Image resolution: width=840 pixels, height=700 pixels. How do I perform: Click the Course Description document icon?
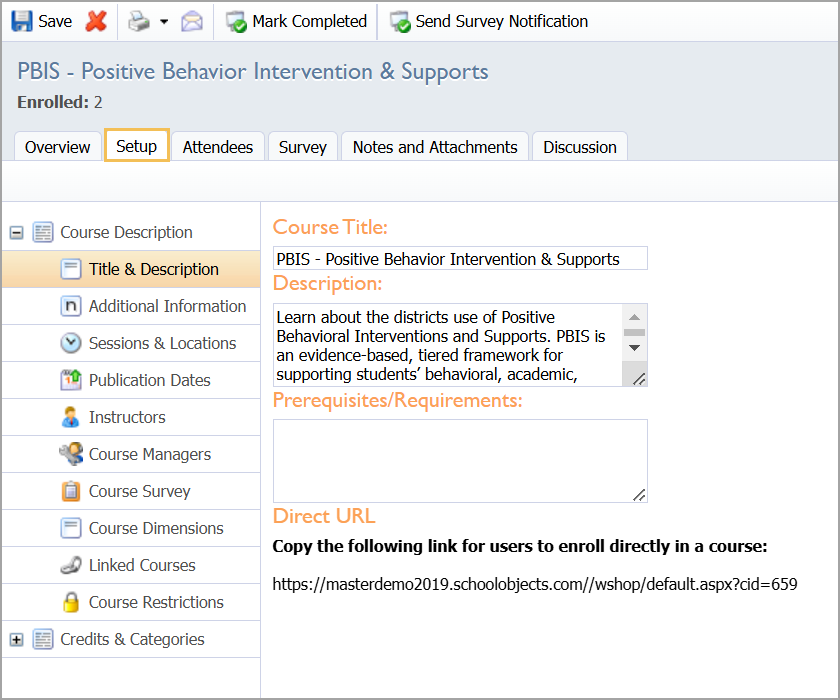click(x=43, y=232)
